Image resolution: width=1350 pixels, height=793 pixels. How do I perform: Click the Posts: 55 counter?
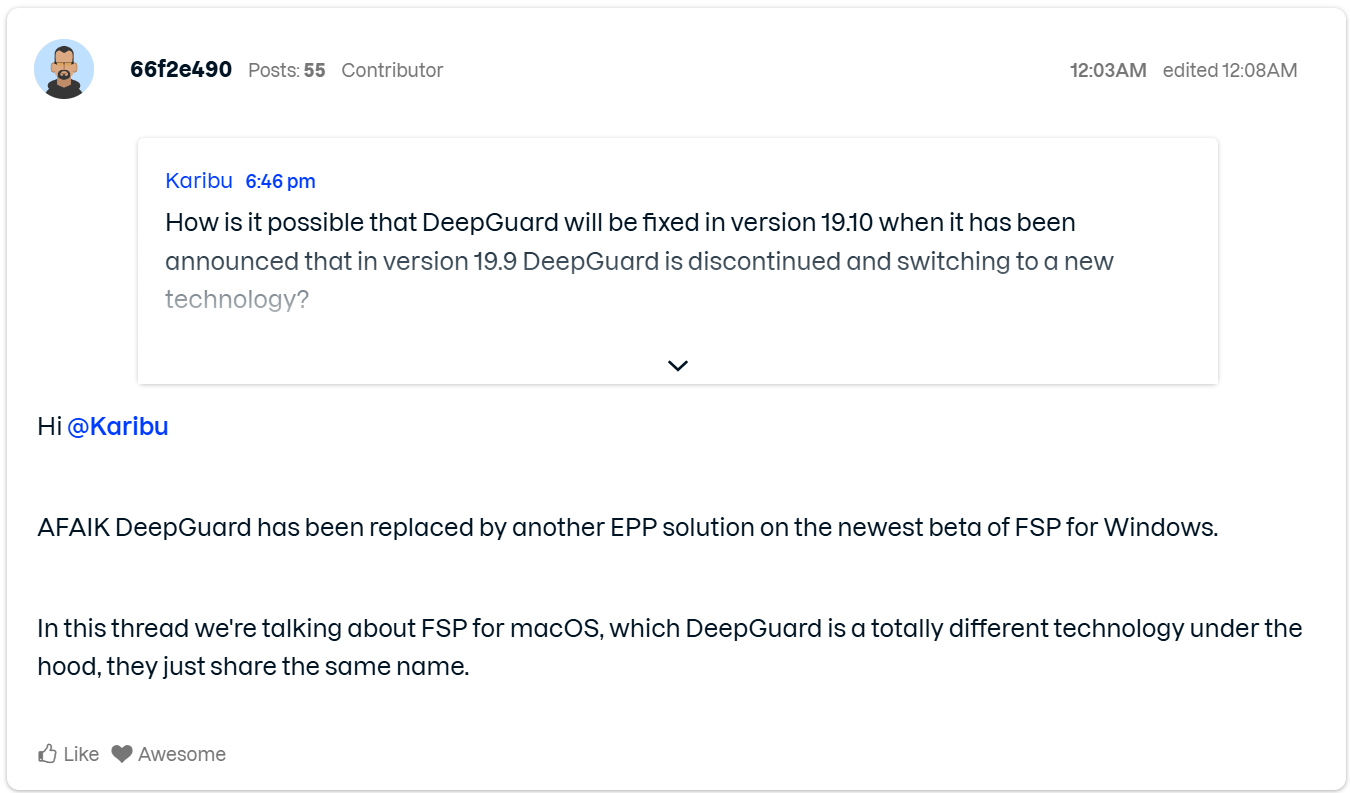(x=287, y=70)
